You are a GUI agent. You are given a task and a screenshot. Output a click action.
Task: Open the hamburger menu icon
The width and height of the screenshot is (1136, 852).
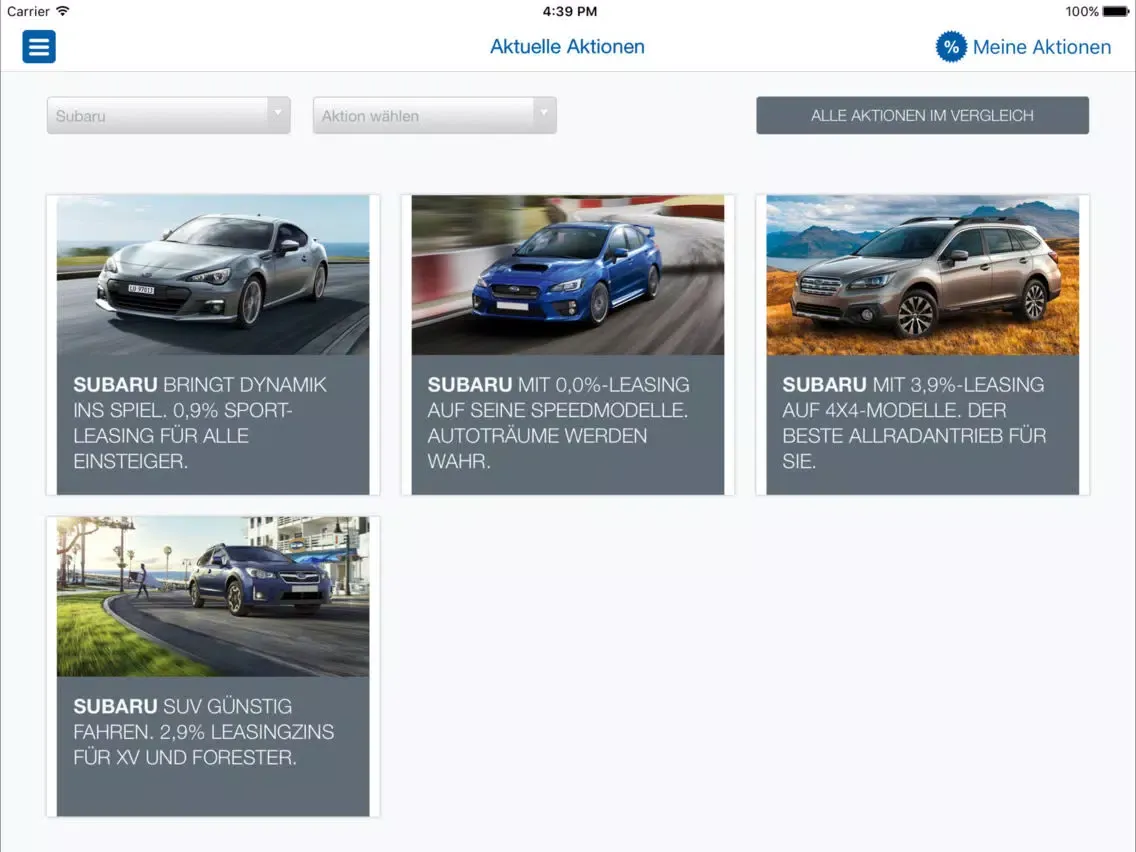coord(39,46)
